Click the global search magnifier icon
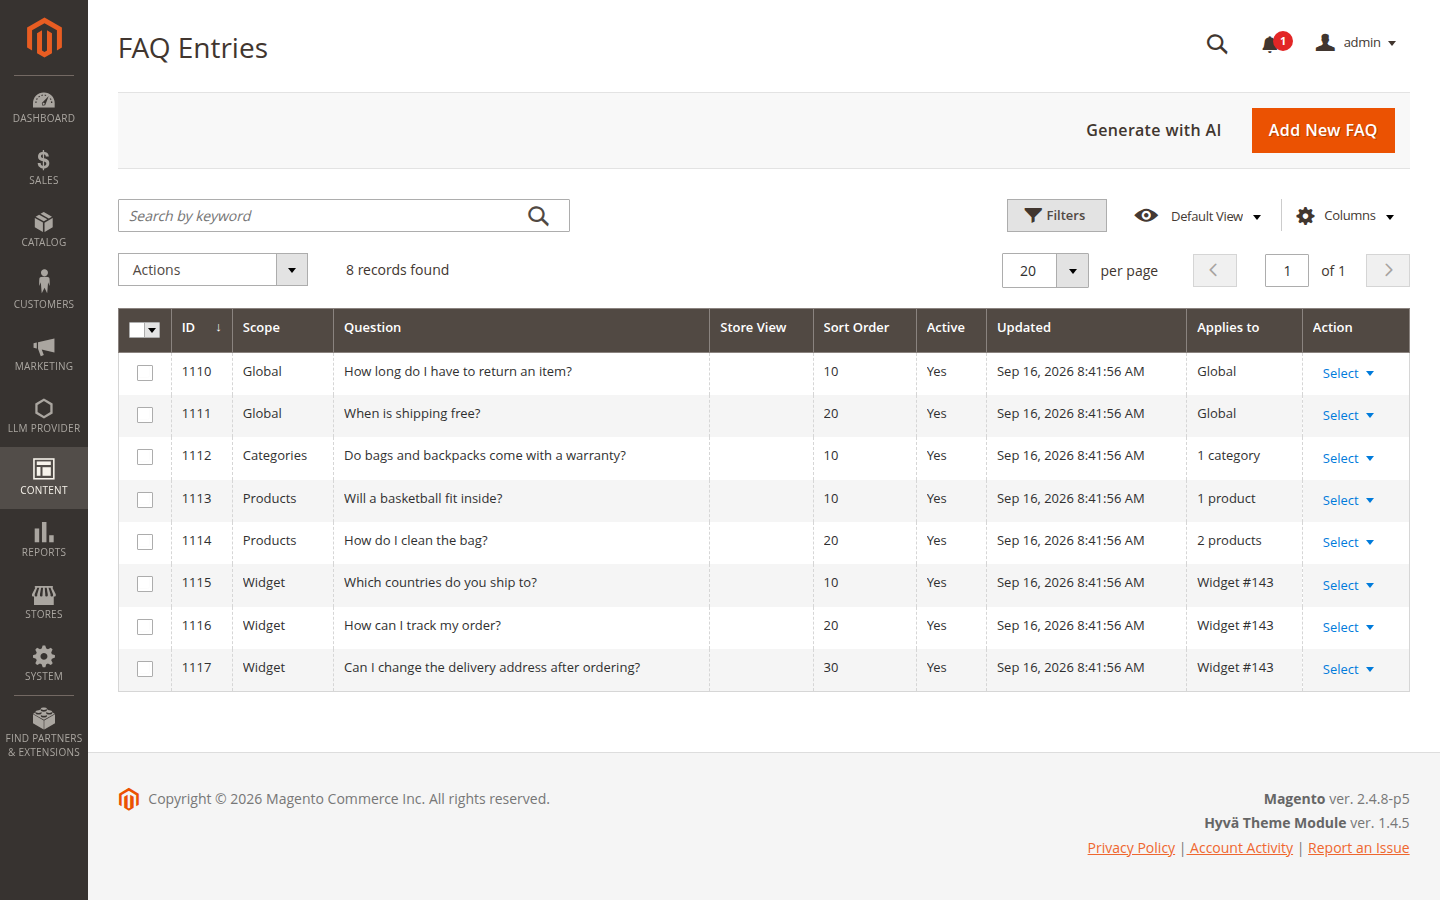The image size is (1440, 900). click(1217, 44)
